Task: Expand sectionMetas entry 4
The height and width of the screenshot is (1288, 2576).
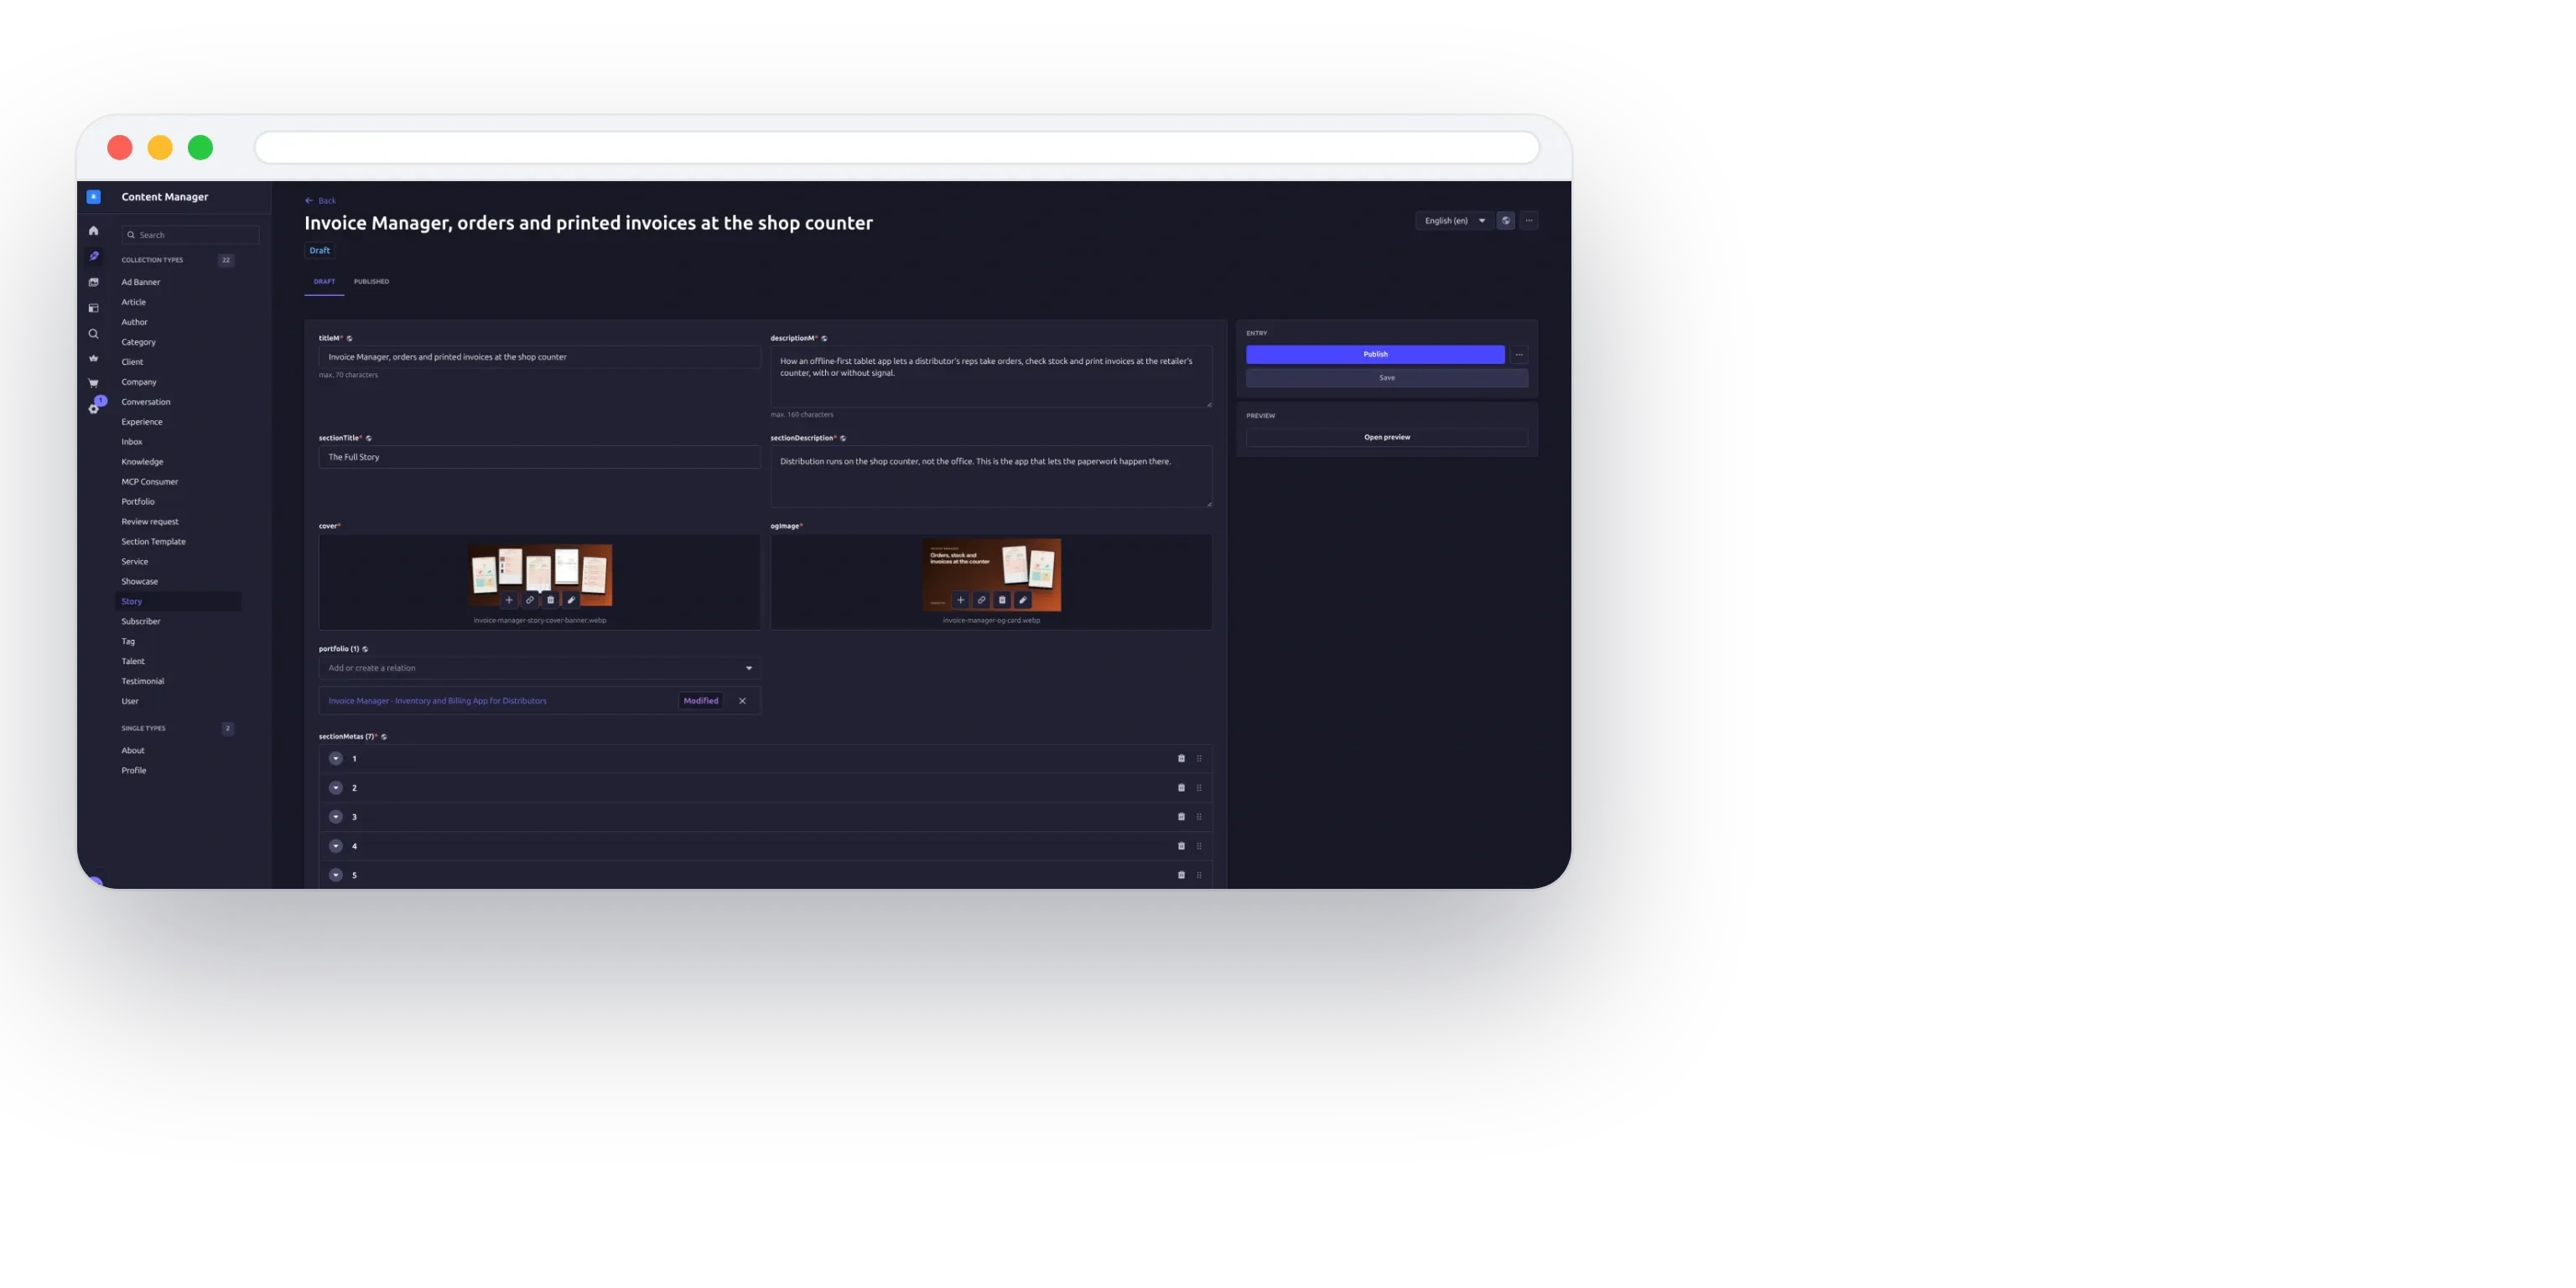Action: coord(336,846)
